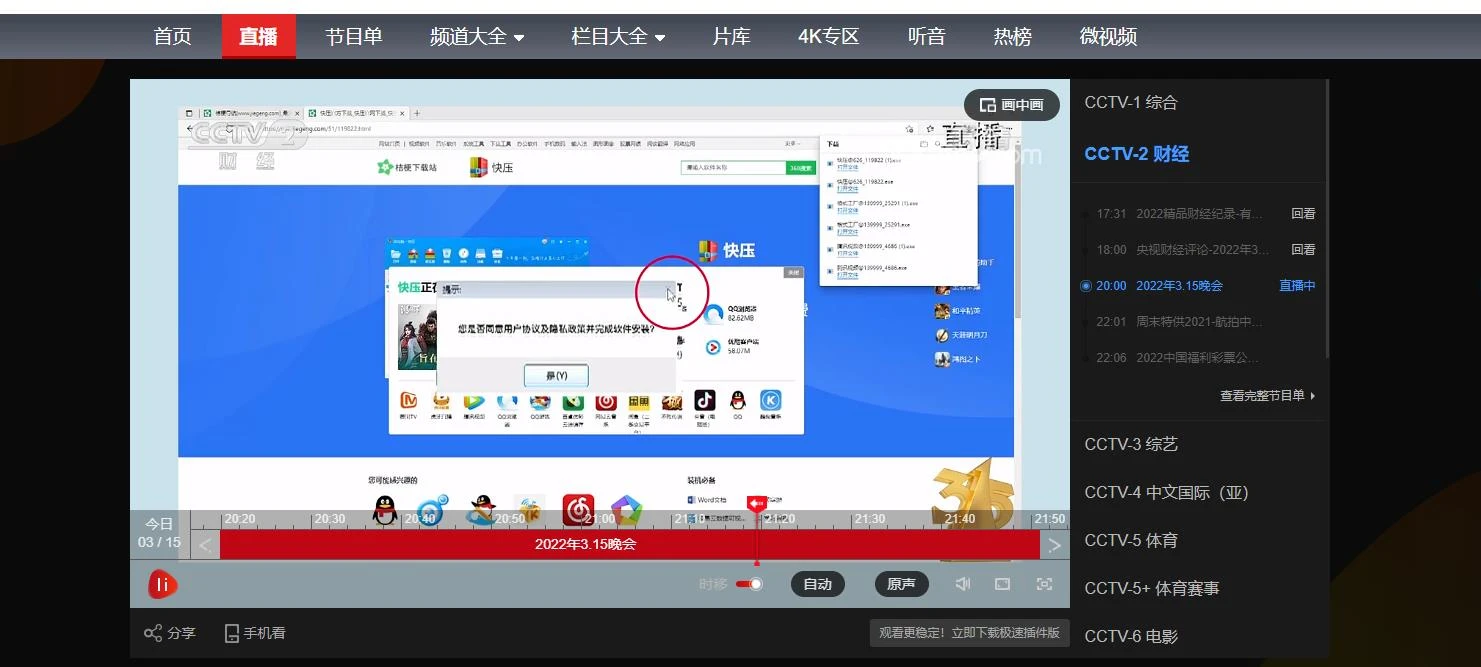The width and height of the screenshot is (1481, 667).
Task: Toggle the 时移 time-shift switch
Action: [x=749, y=584]
